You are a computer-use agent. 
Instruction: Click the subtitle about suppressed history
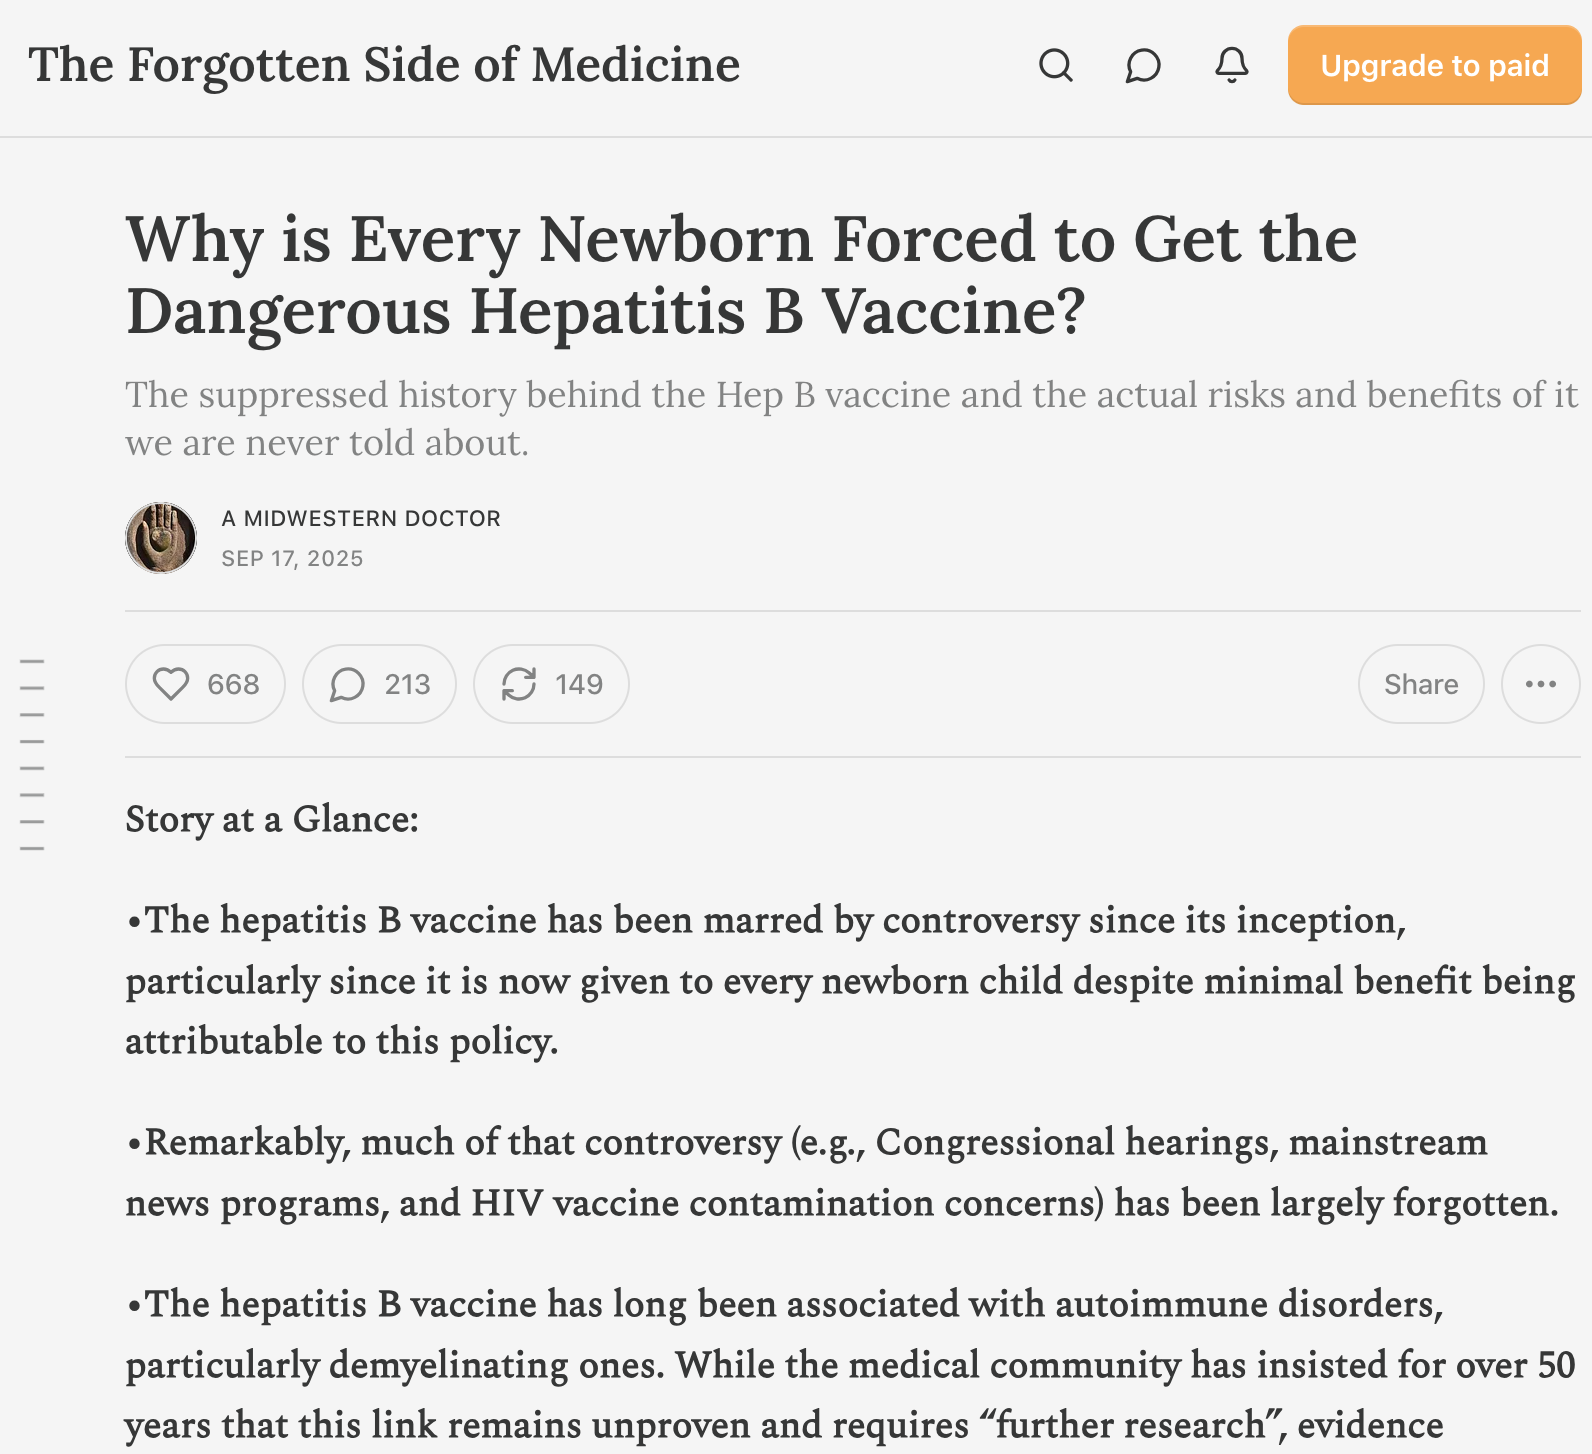point(850,418)
